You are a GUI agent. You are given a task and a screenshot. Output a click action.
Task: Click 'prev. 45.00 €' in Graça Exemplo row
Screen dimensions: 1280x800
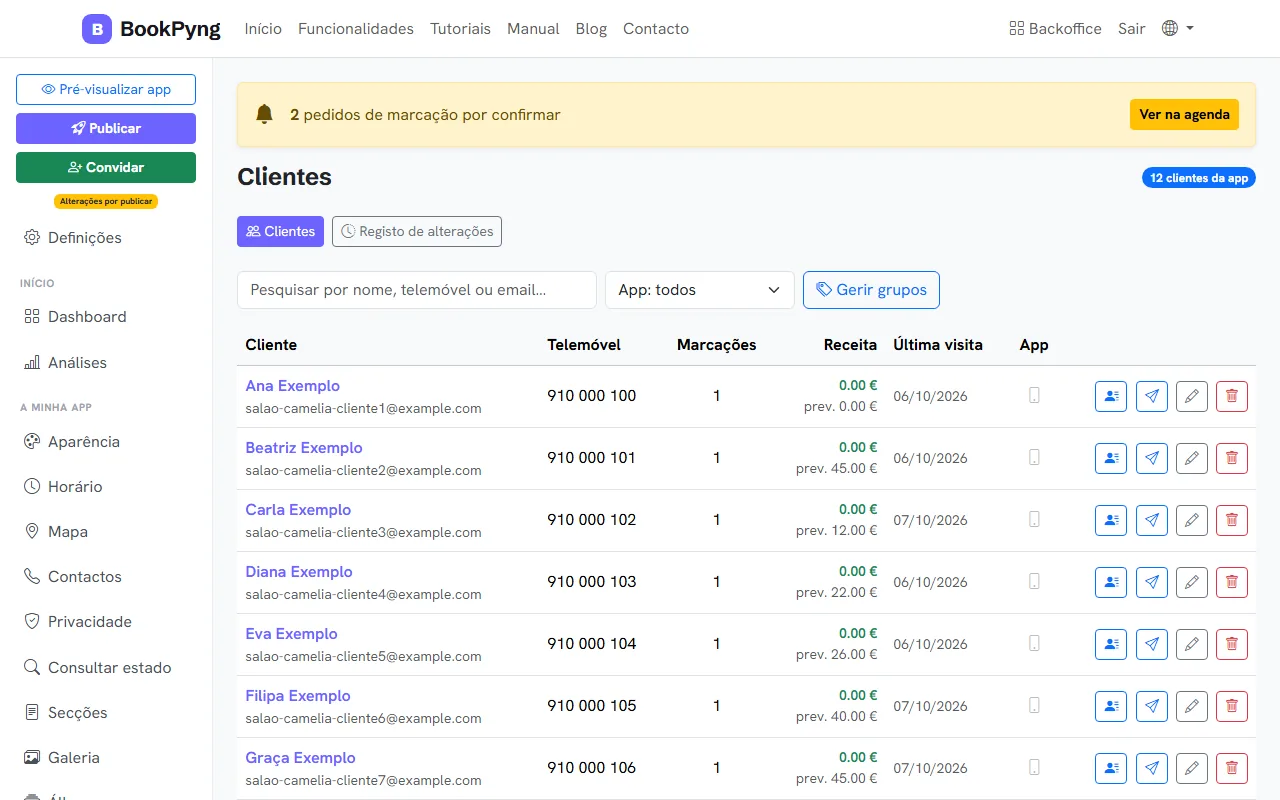(x=836, y=778)
